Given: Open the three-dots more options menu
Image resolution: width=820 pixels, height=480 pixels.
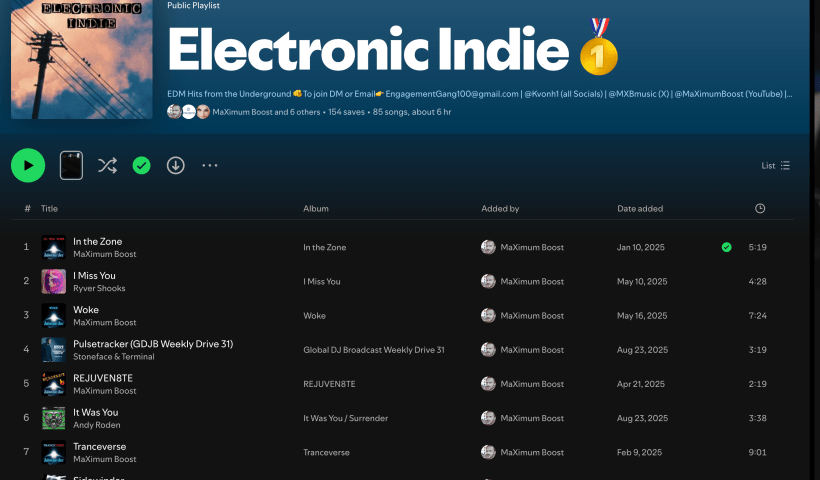Looking at the screenshot, I should pyautogui.click(x=210, y=165).
